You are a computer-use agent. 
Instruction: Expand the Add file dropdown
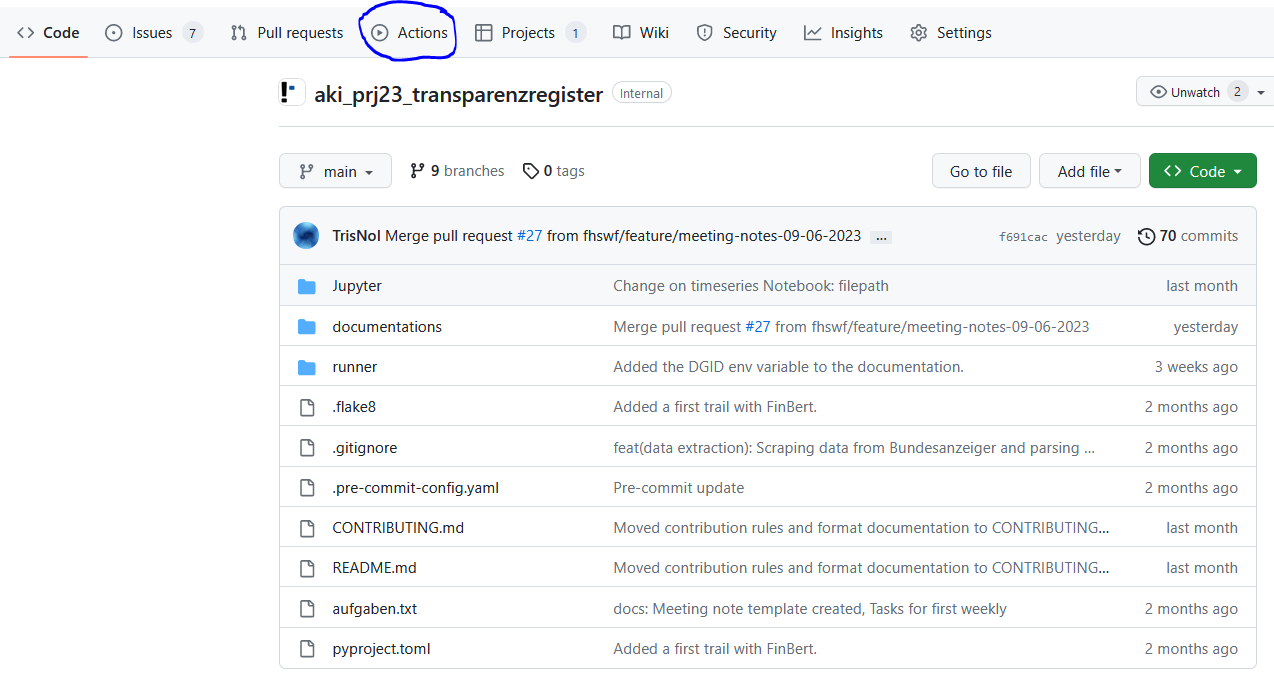pos(1089,172)
